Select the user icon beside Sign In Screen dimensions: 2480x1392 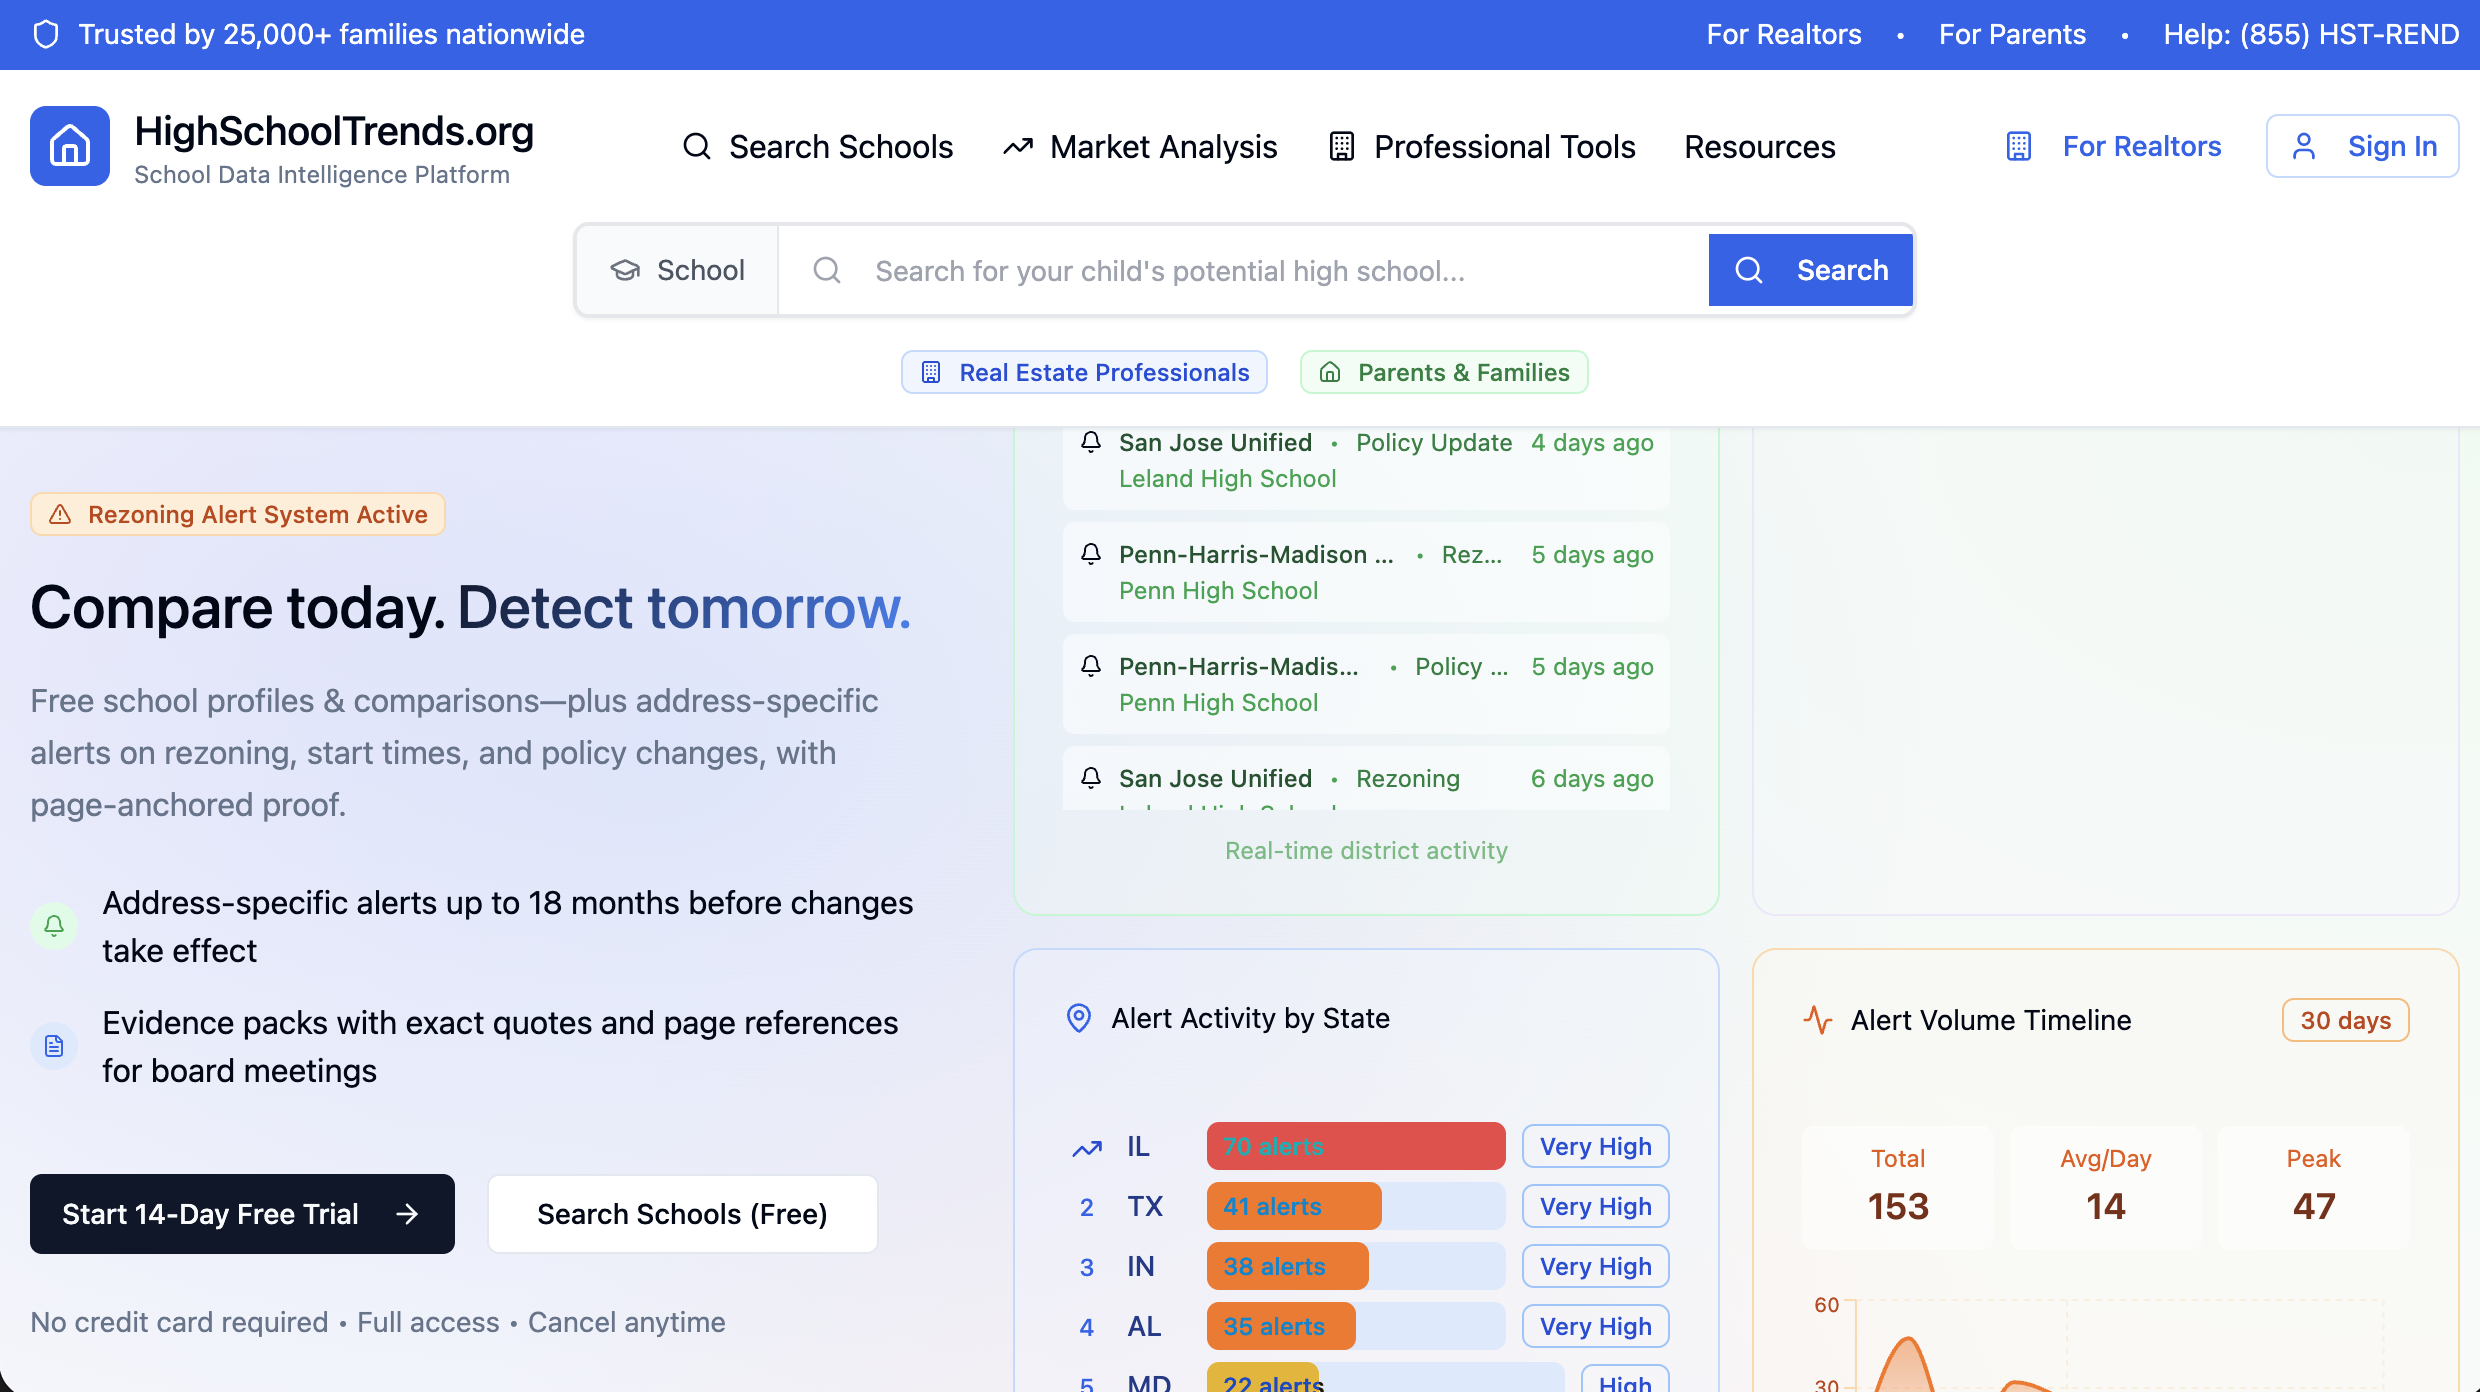point(2305,146)
